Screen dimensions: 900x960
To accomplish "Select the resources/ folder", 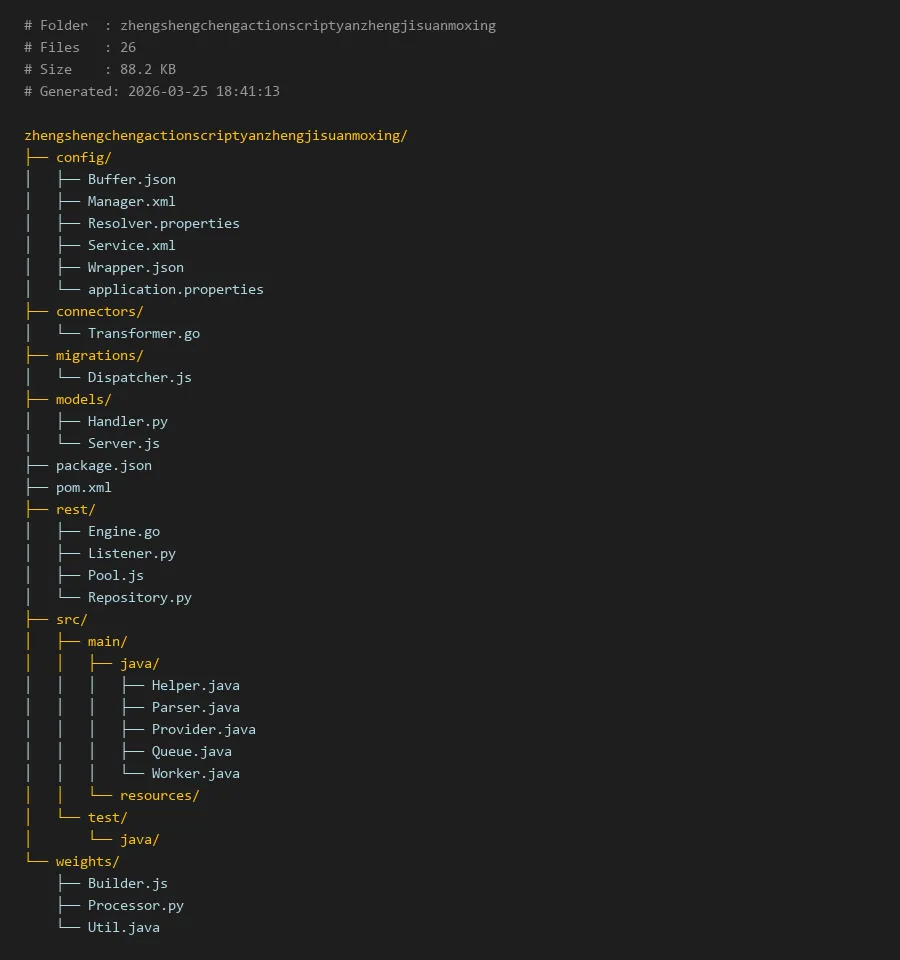I will (x=159, y=795).
